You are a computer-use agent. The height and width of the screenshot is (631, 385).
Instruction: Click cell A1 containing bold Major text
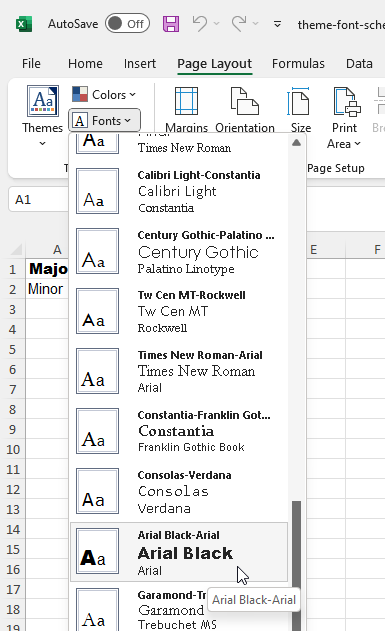tap(47, 269)
